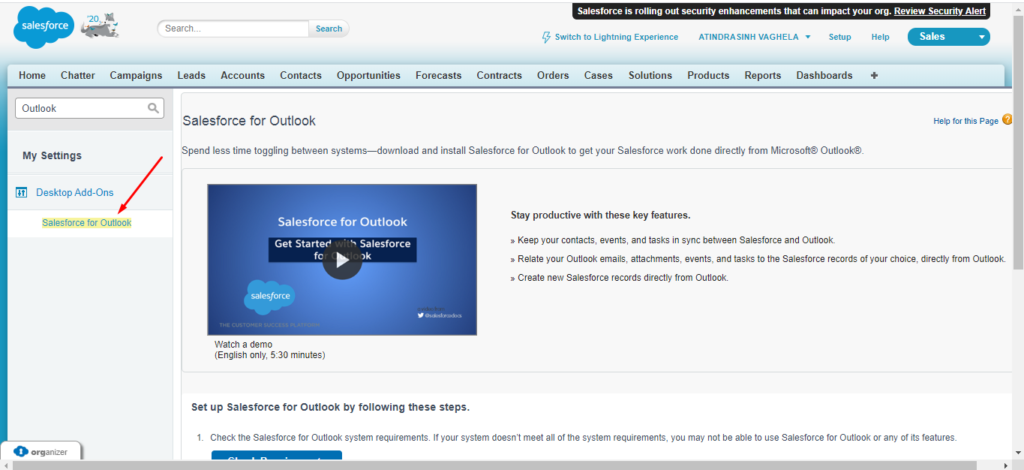The width and height of the screenshot is (1024, 470).
Task: Click the Help for this Page question icon
Action: pos(1007,119)
